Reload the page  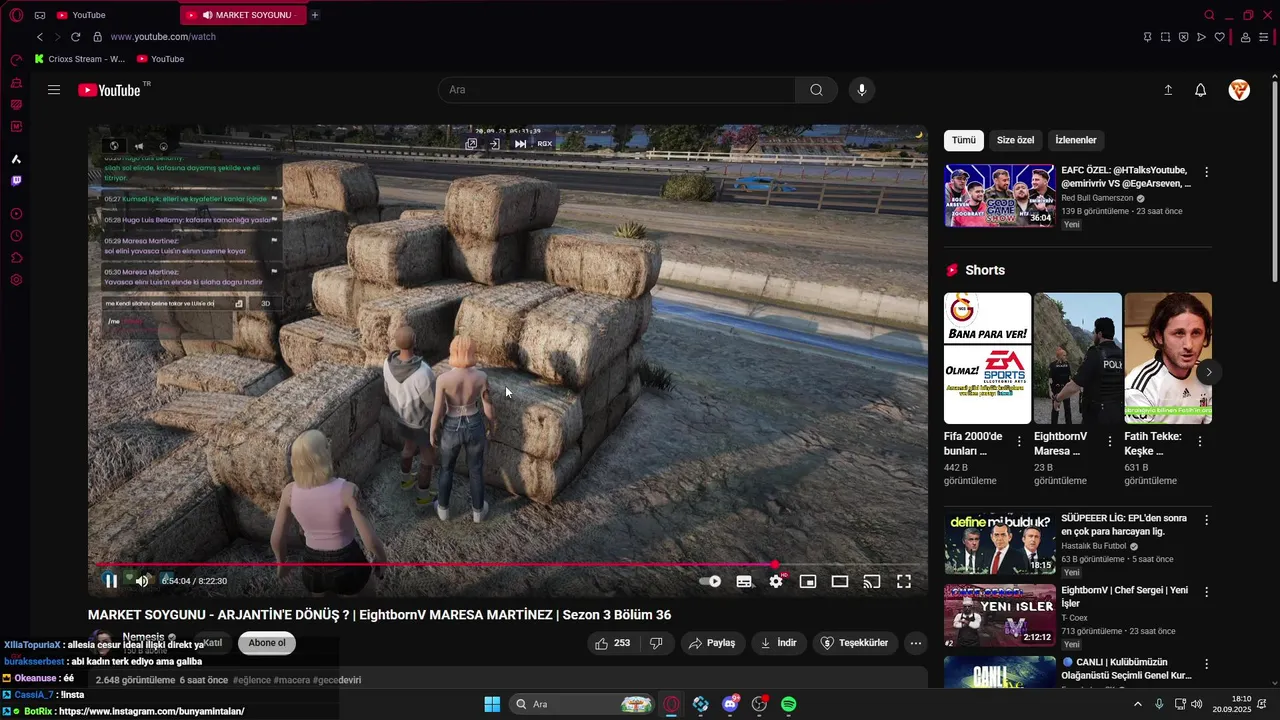point(75,37)
